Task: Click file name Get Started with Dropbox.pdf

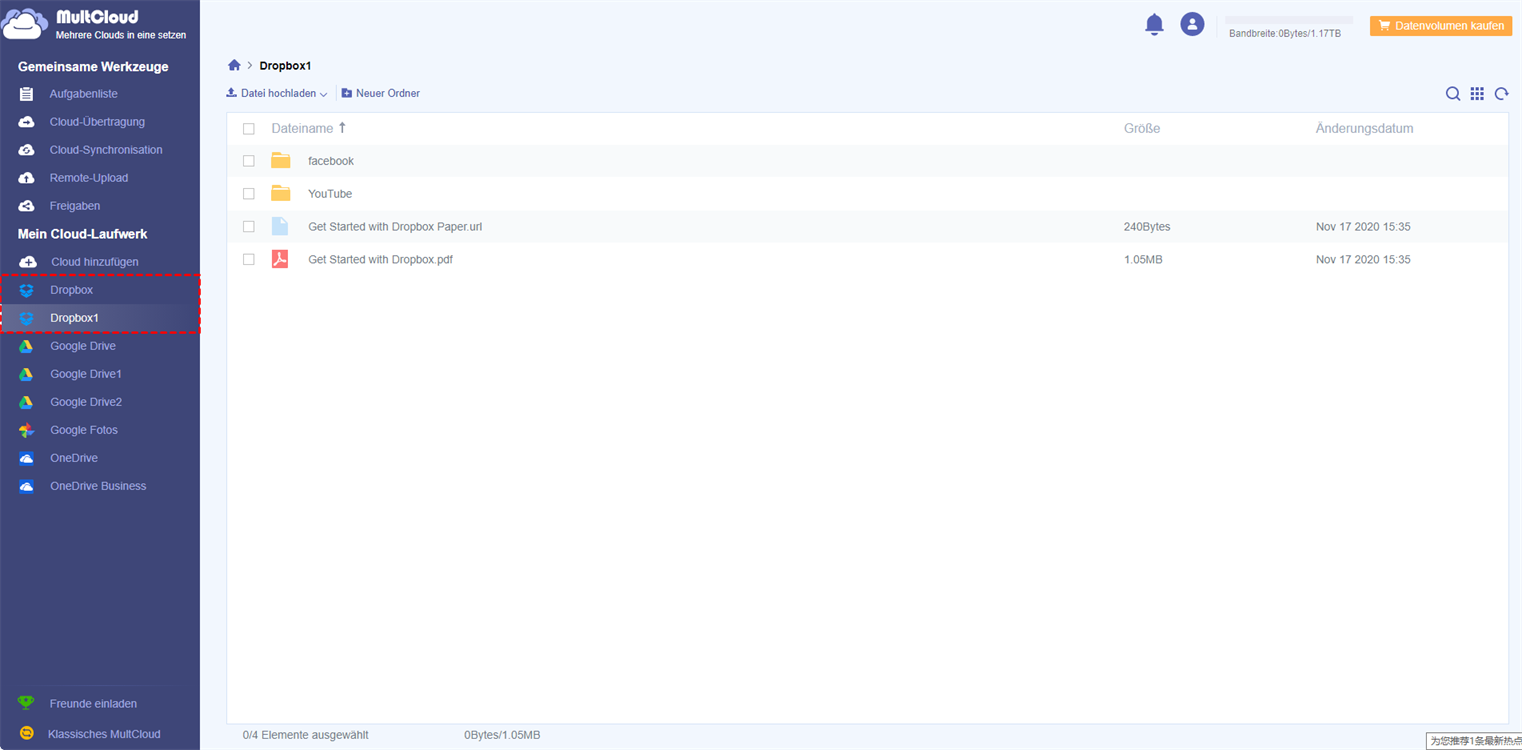Action: click(x=380, y=260)
